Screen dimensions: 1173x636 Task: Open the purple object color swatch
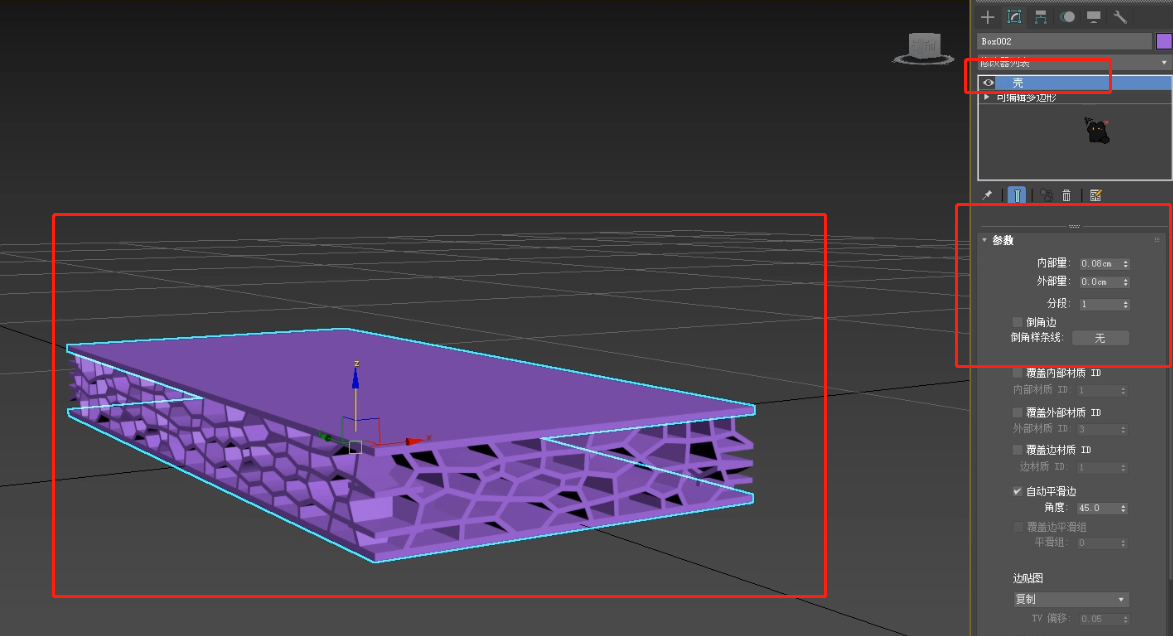pyautogui.click(x=1164, y=41)
